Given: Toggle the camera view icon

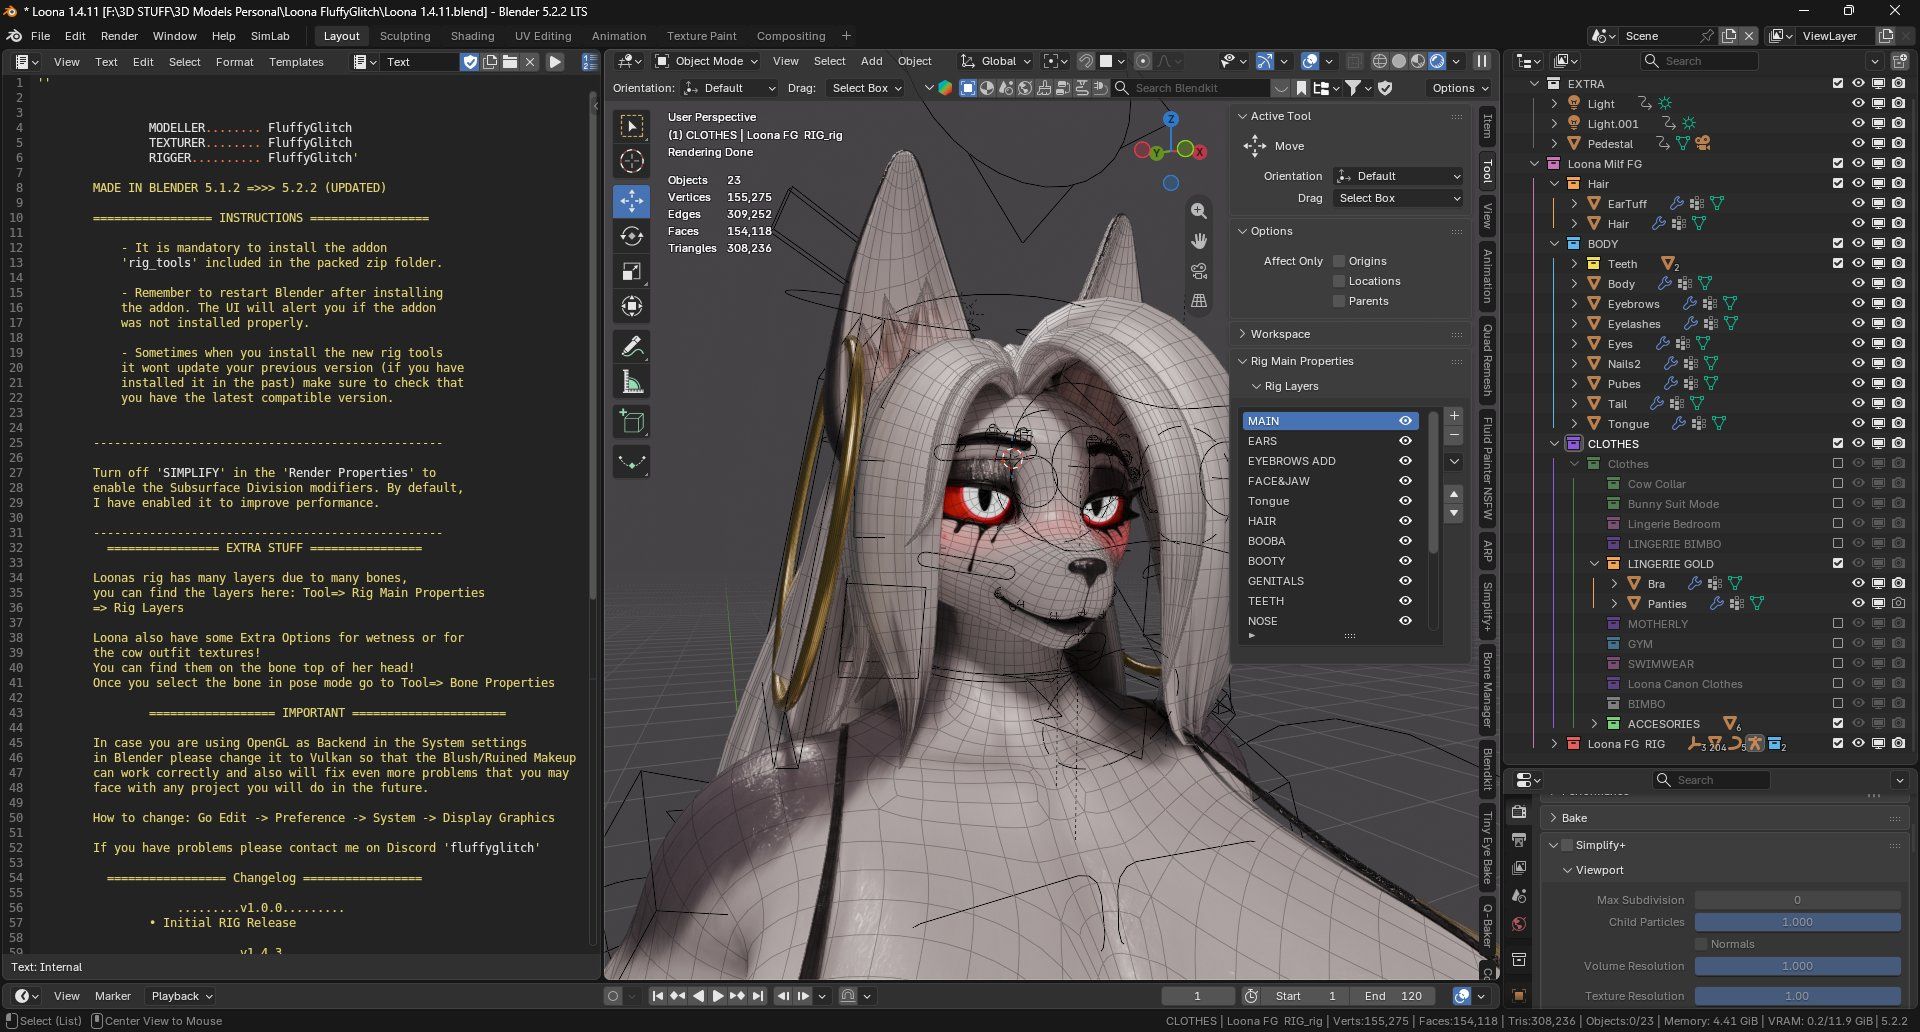Looking at the screenshot, I should [x=1199, y=271].
